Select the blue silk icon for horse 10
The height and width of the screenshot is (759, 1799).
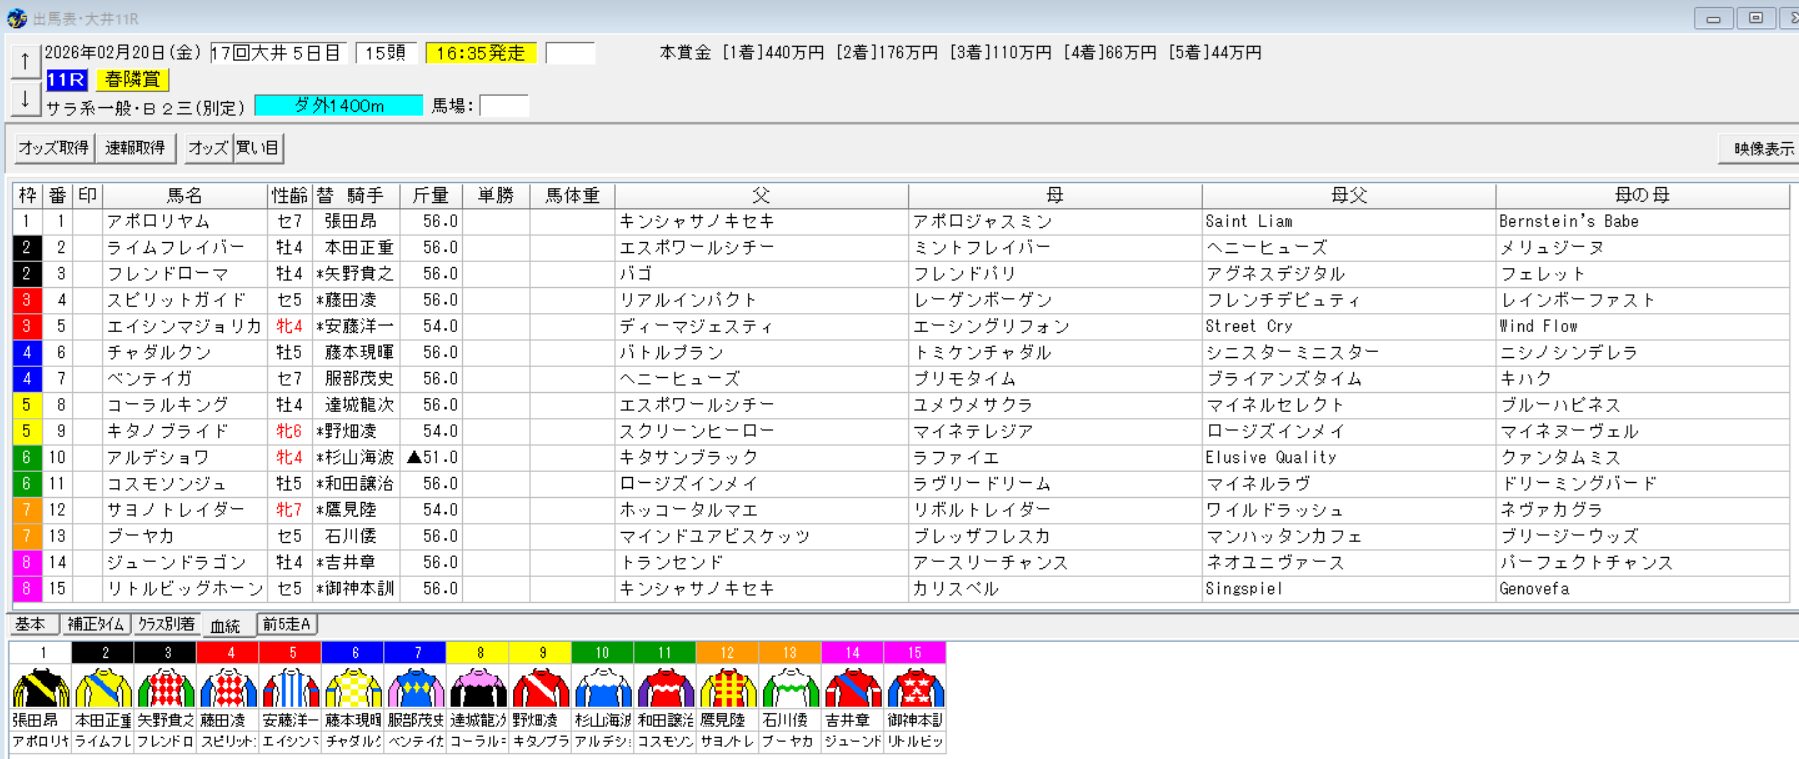603,687
